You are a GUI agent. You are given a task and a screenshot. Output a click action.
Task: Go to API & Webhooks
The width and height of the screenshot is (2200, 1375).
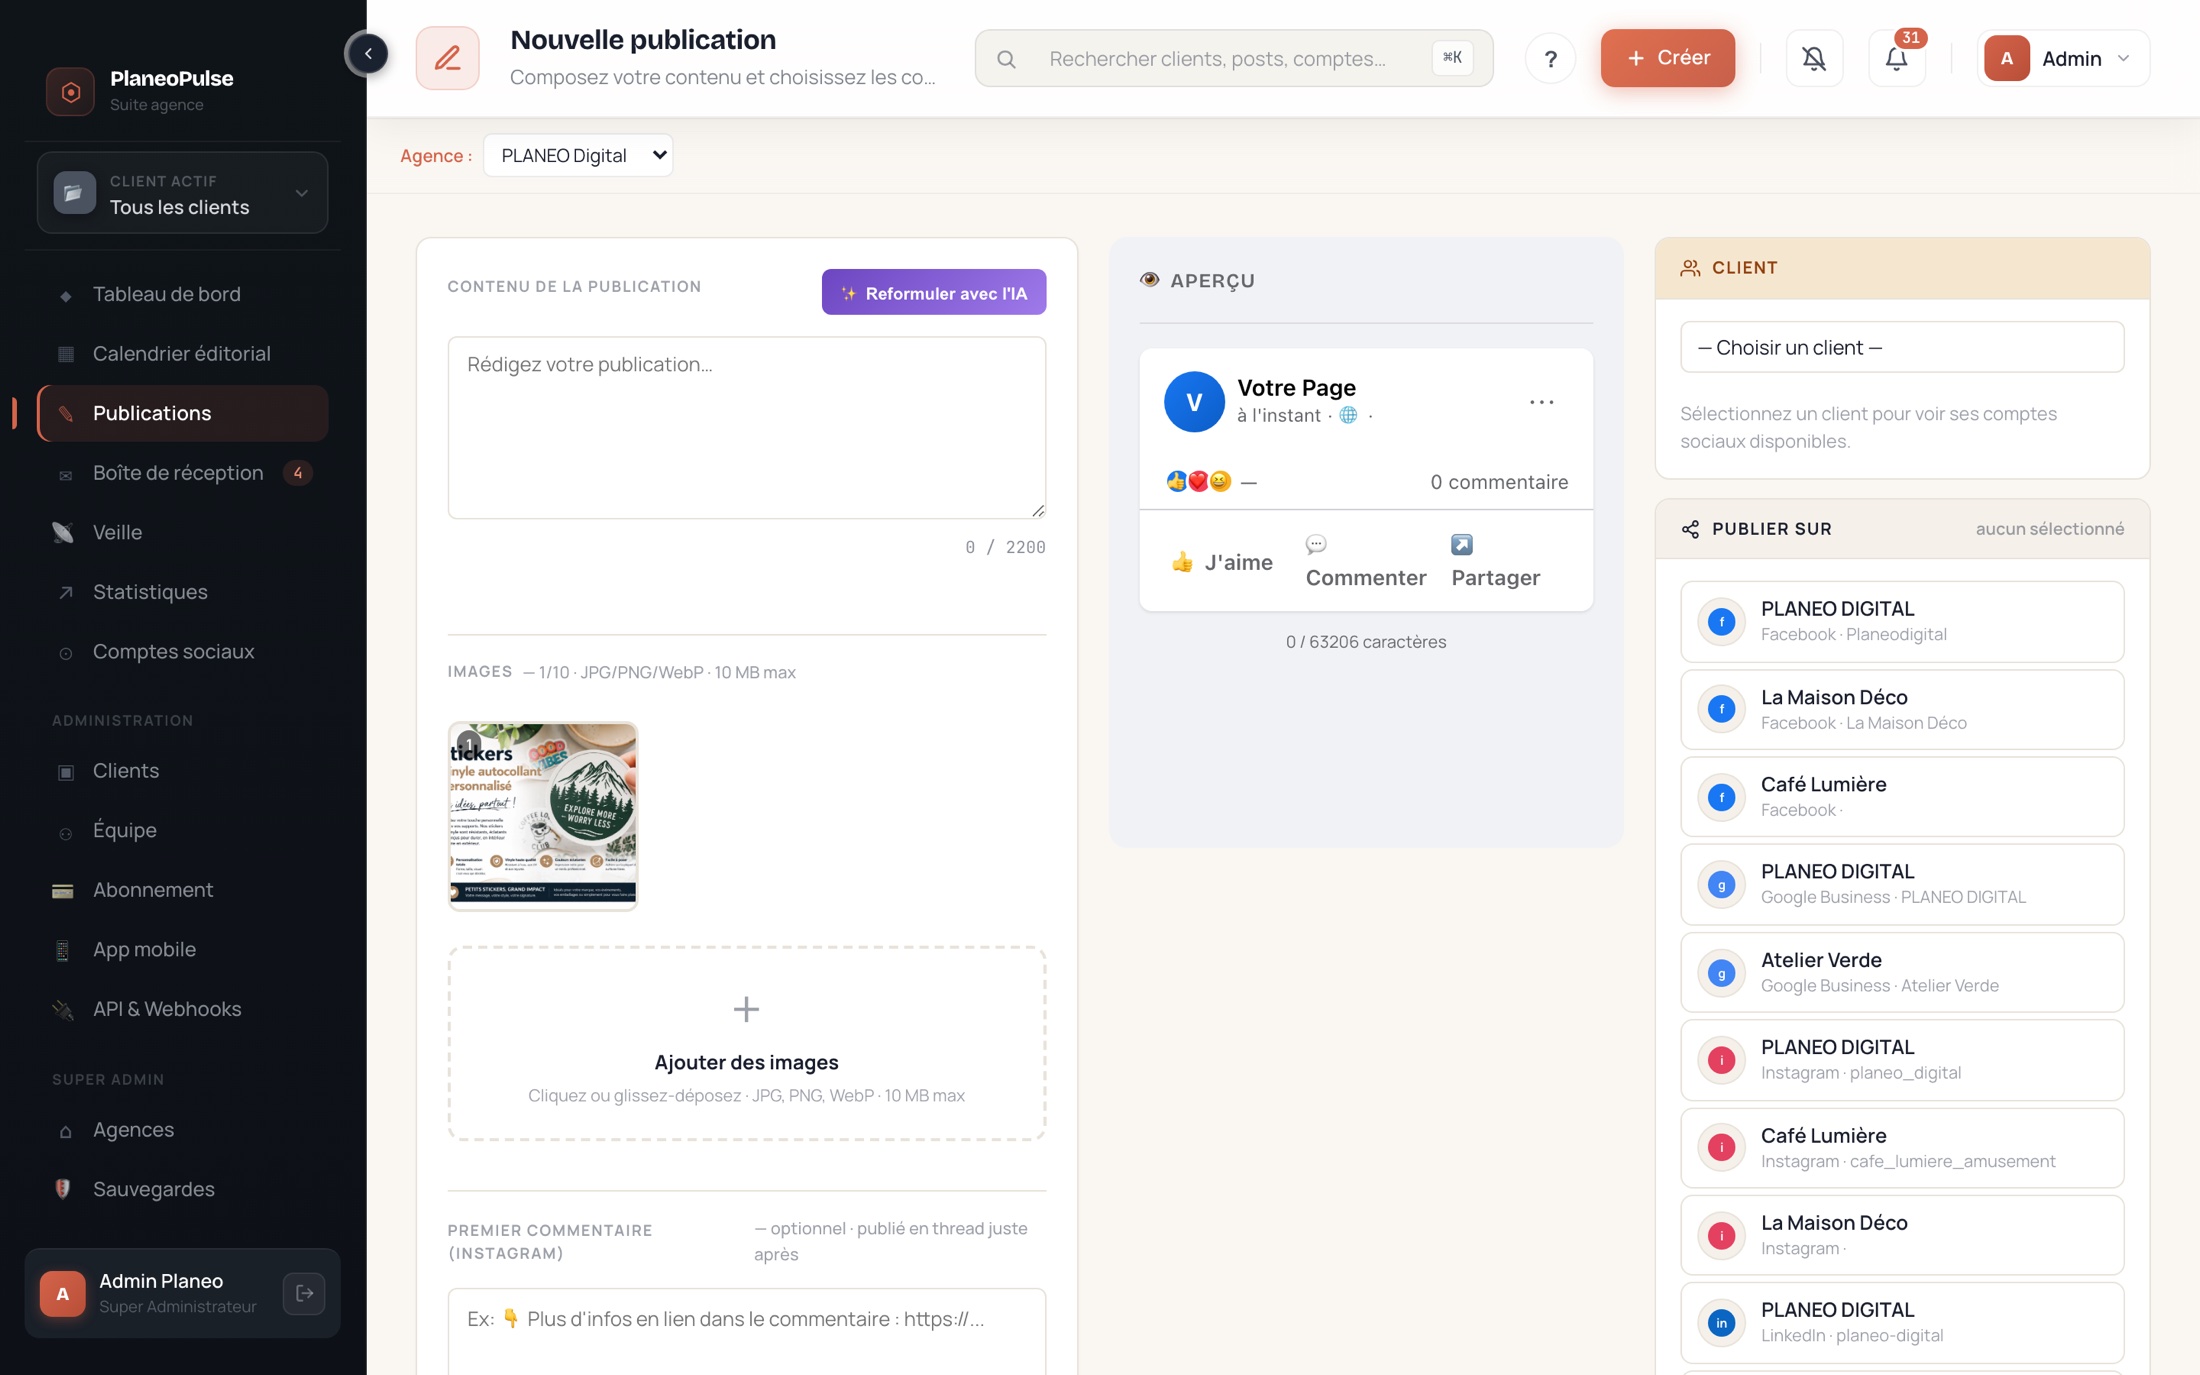pyautogui.click(x=182, y=1009)
